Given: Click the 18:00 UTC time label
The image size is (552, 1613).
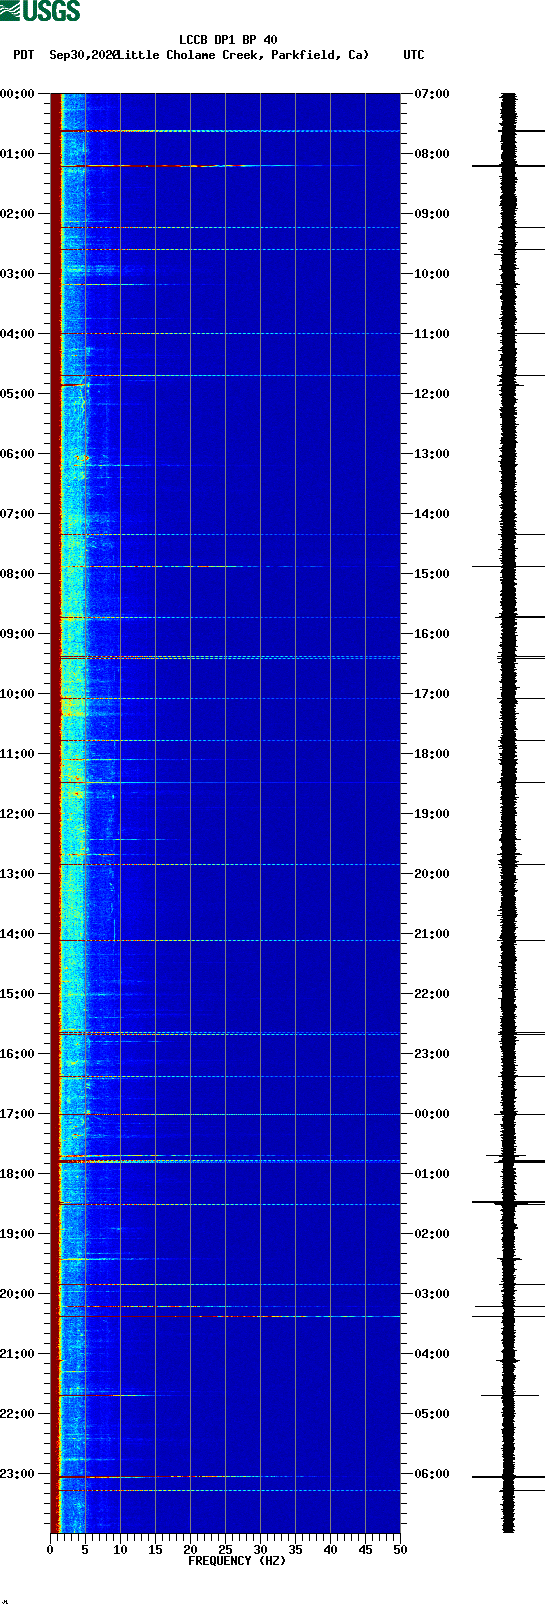Looking at the screenshot, I should click(432, 754).
